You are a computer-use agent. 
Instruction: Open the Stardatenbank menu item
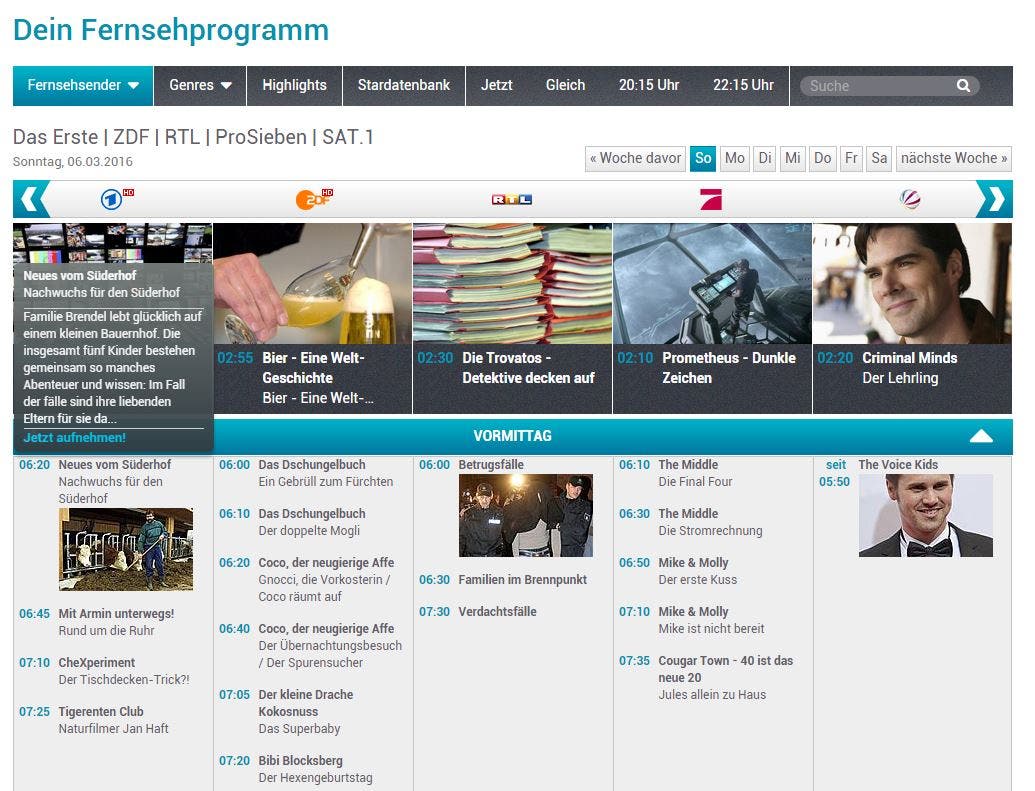tap(404, 85)
